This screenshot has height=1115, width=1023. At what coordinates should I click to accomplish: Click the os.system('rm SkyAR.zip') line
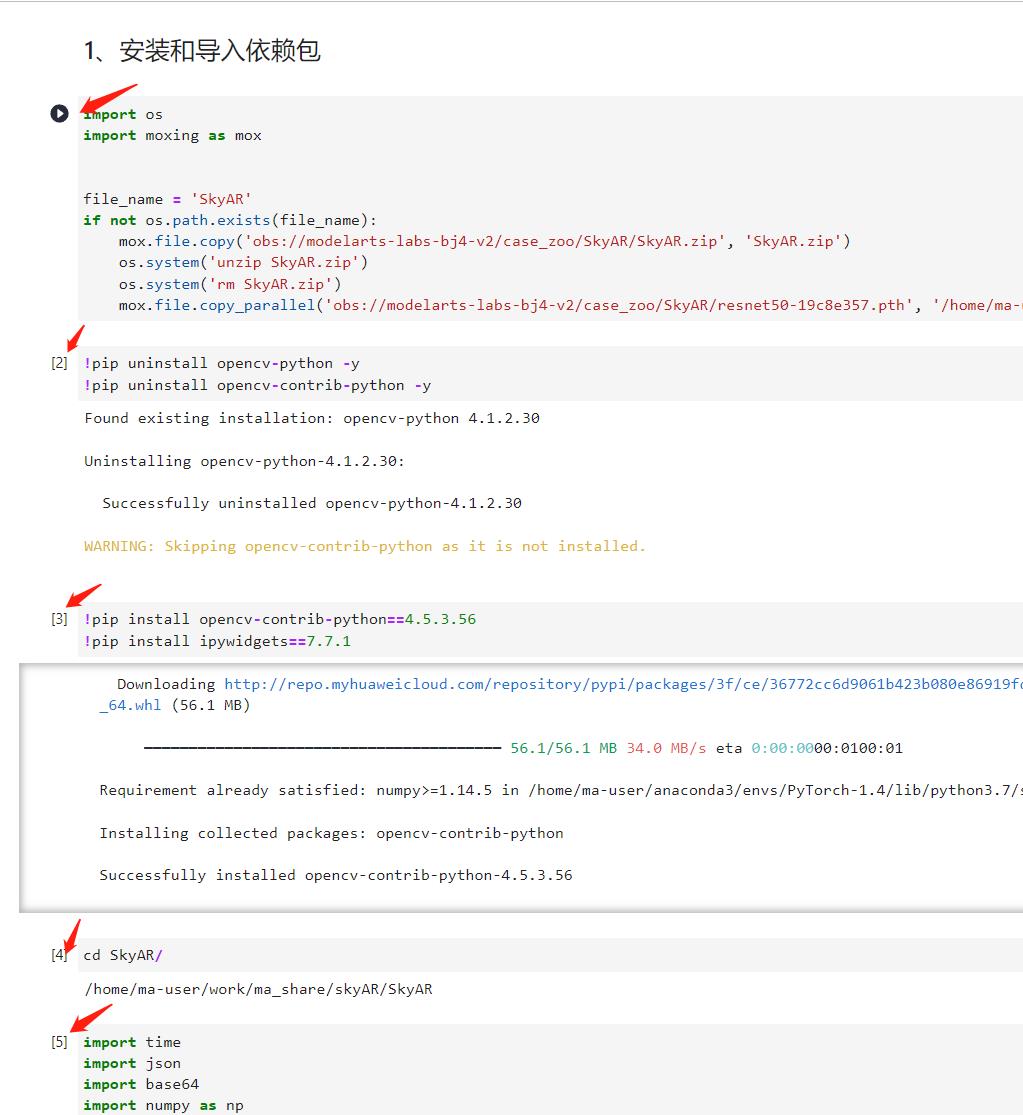coord(230,284)
